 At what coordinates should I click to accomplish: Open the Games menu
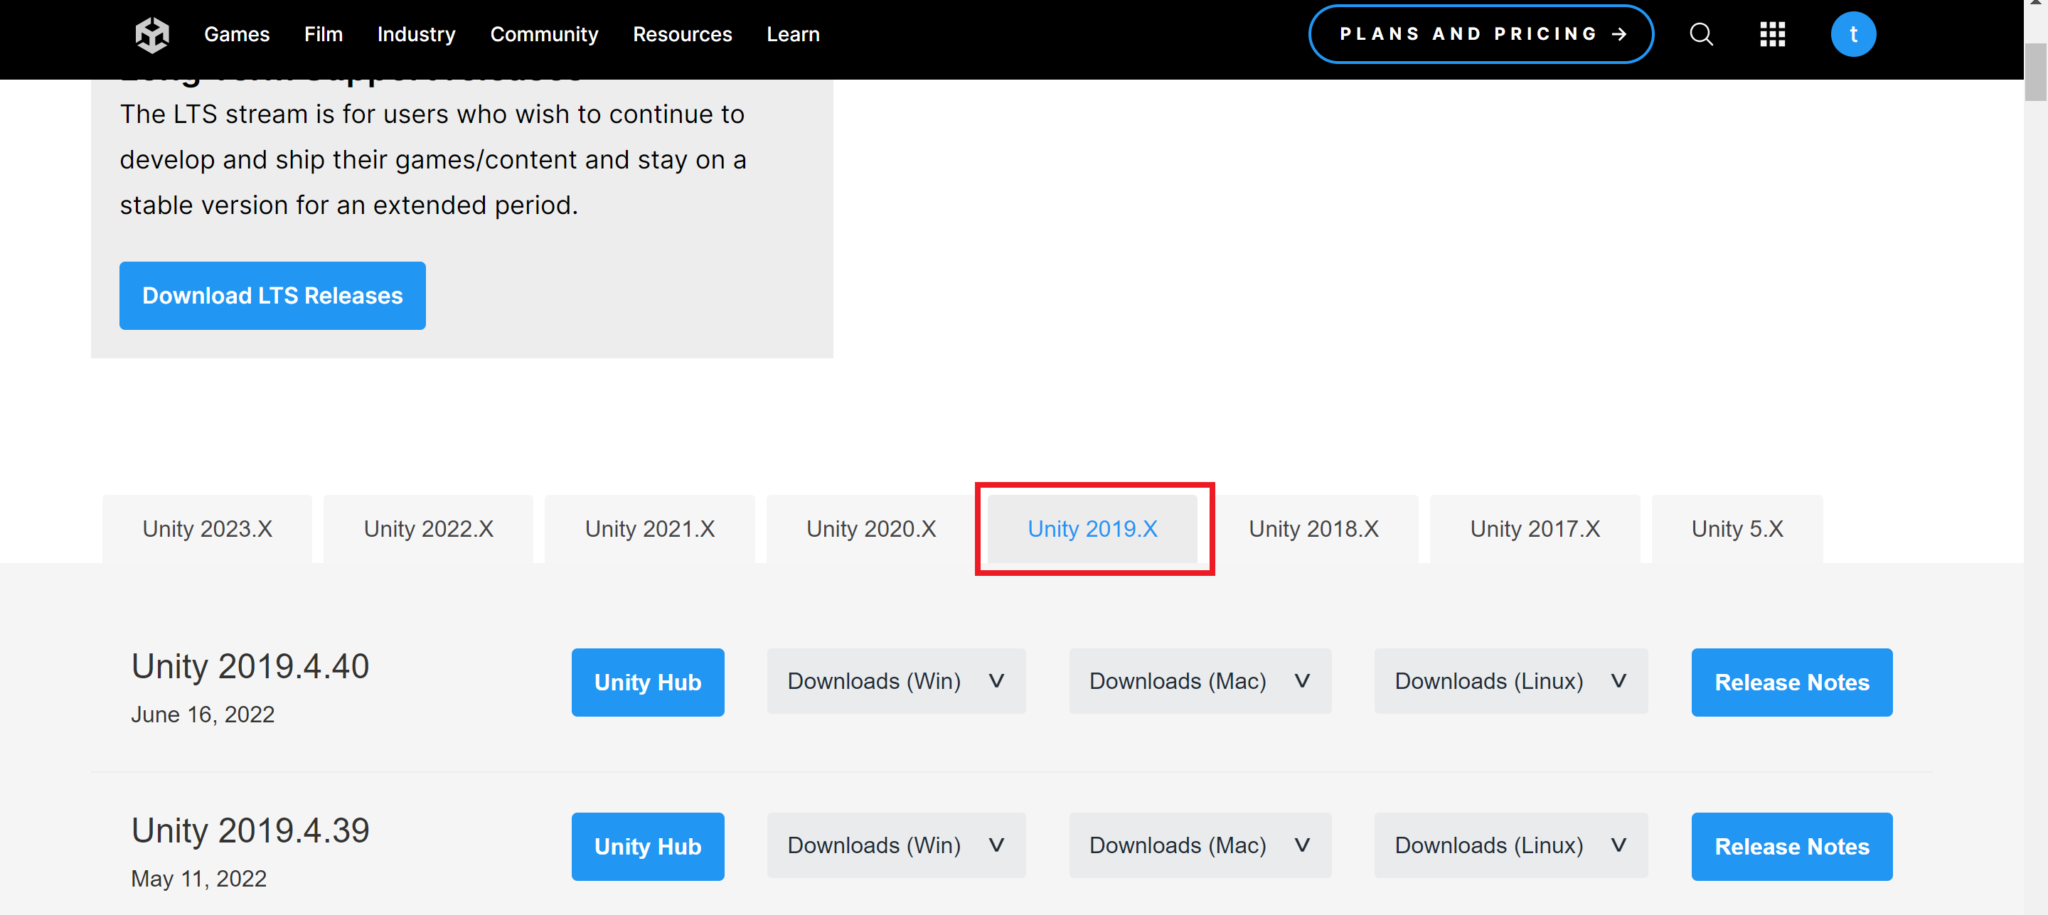237,35
